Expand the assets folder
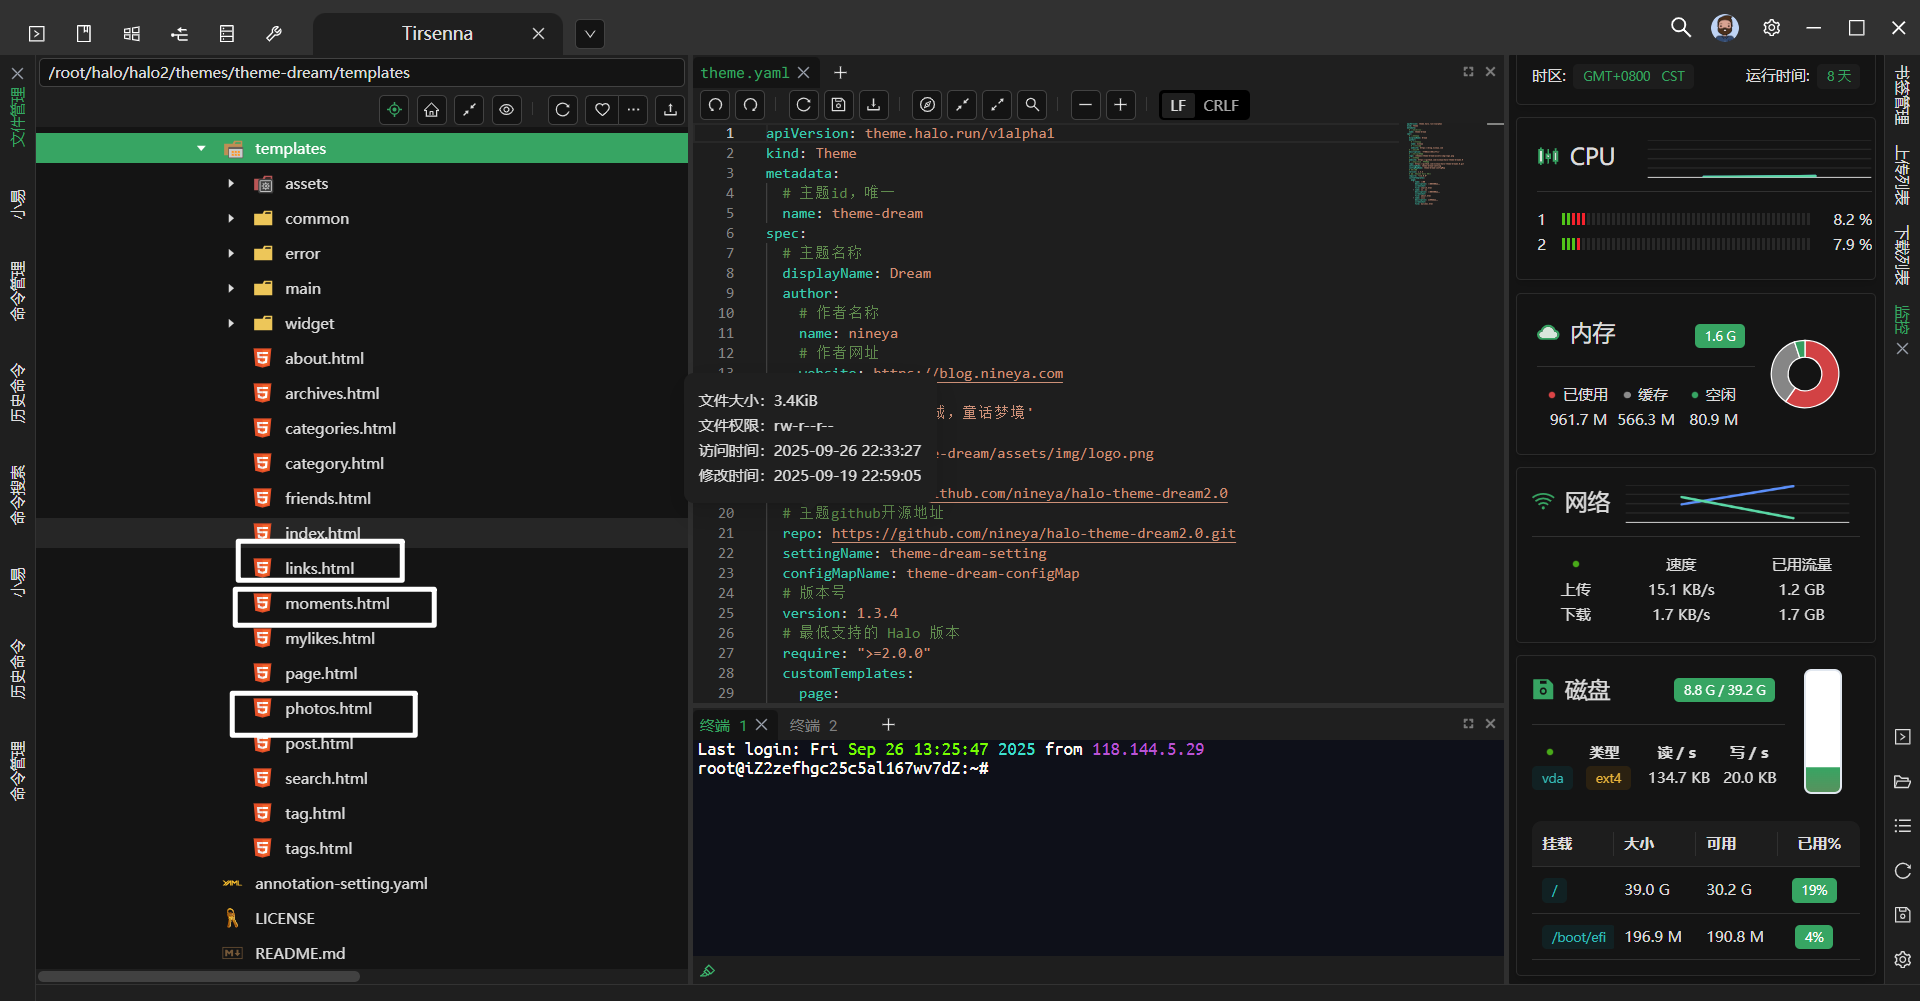This screenshot has height=1001, width=1920. coord(231,184)
